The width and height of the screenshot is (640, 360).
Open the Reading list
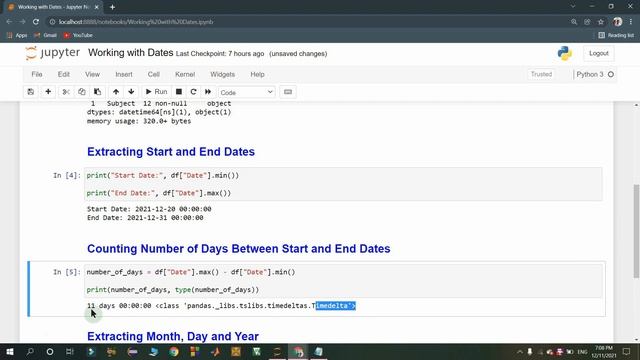pyautogui.click(x=616, y=36)
